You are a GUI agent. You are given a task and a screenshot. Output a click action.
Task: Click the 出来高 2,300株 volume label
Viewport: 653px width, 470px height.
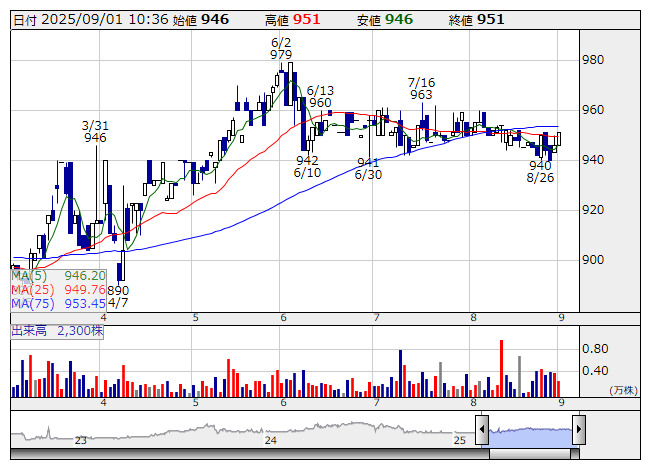[57, 331]
